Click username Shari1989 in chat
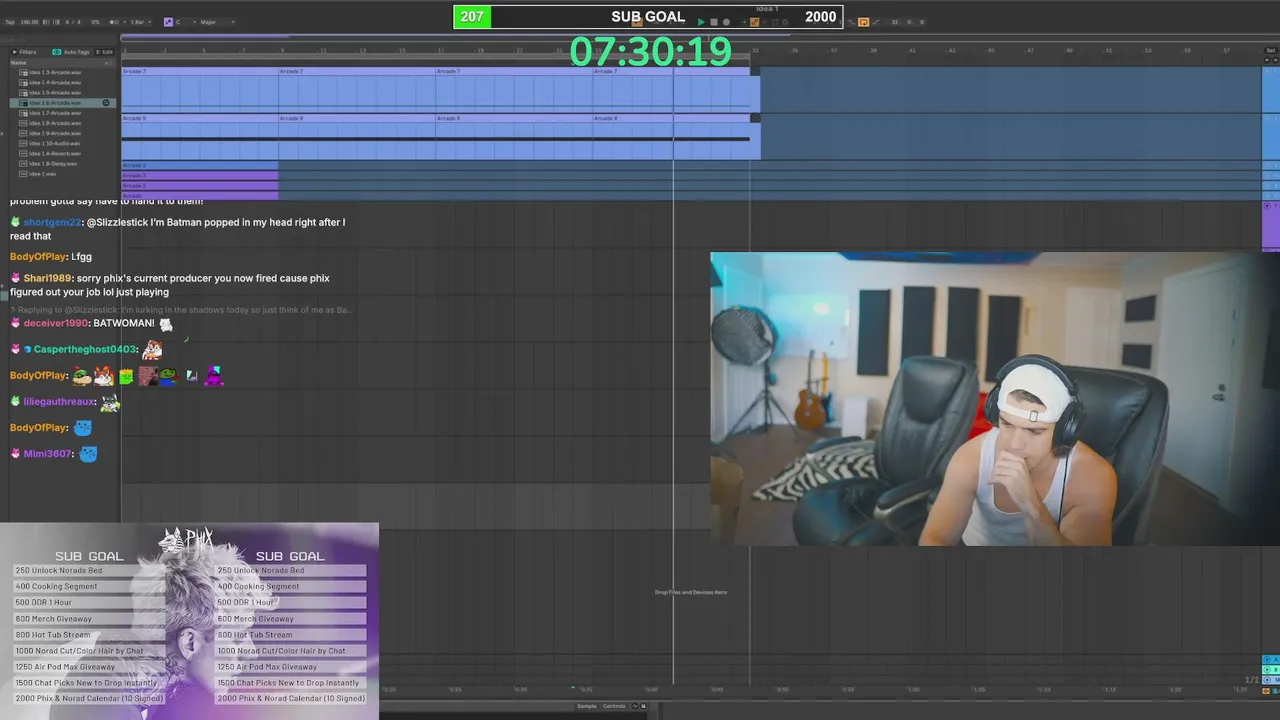Screen dimensions: 1280x720 click(x=48, y=278)
